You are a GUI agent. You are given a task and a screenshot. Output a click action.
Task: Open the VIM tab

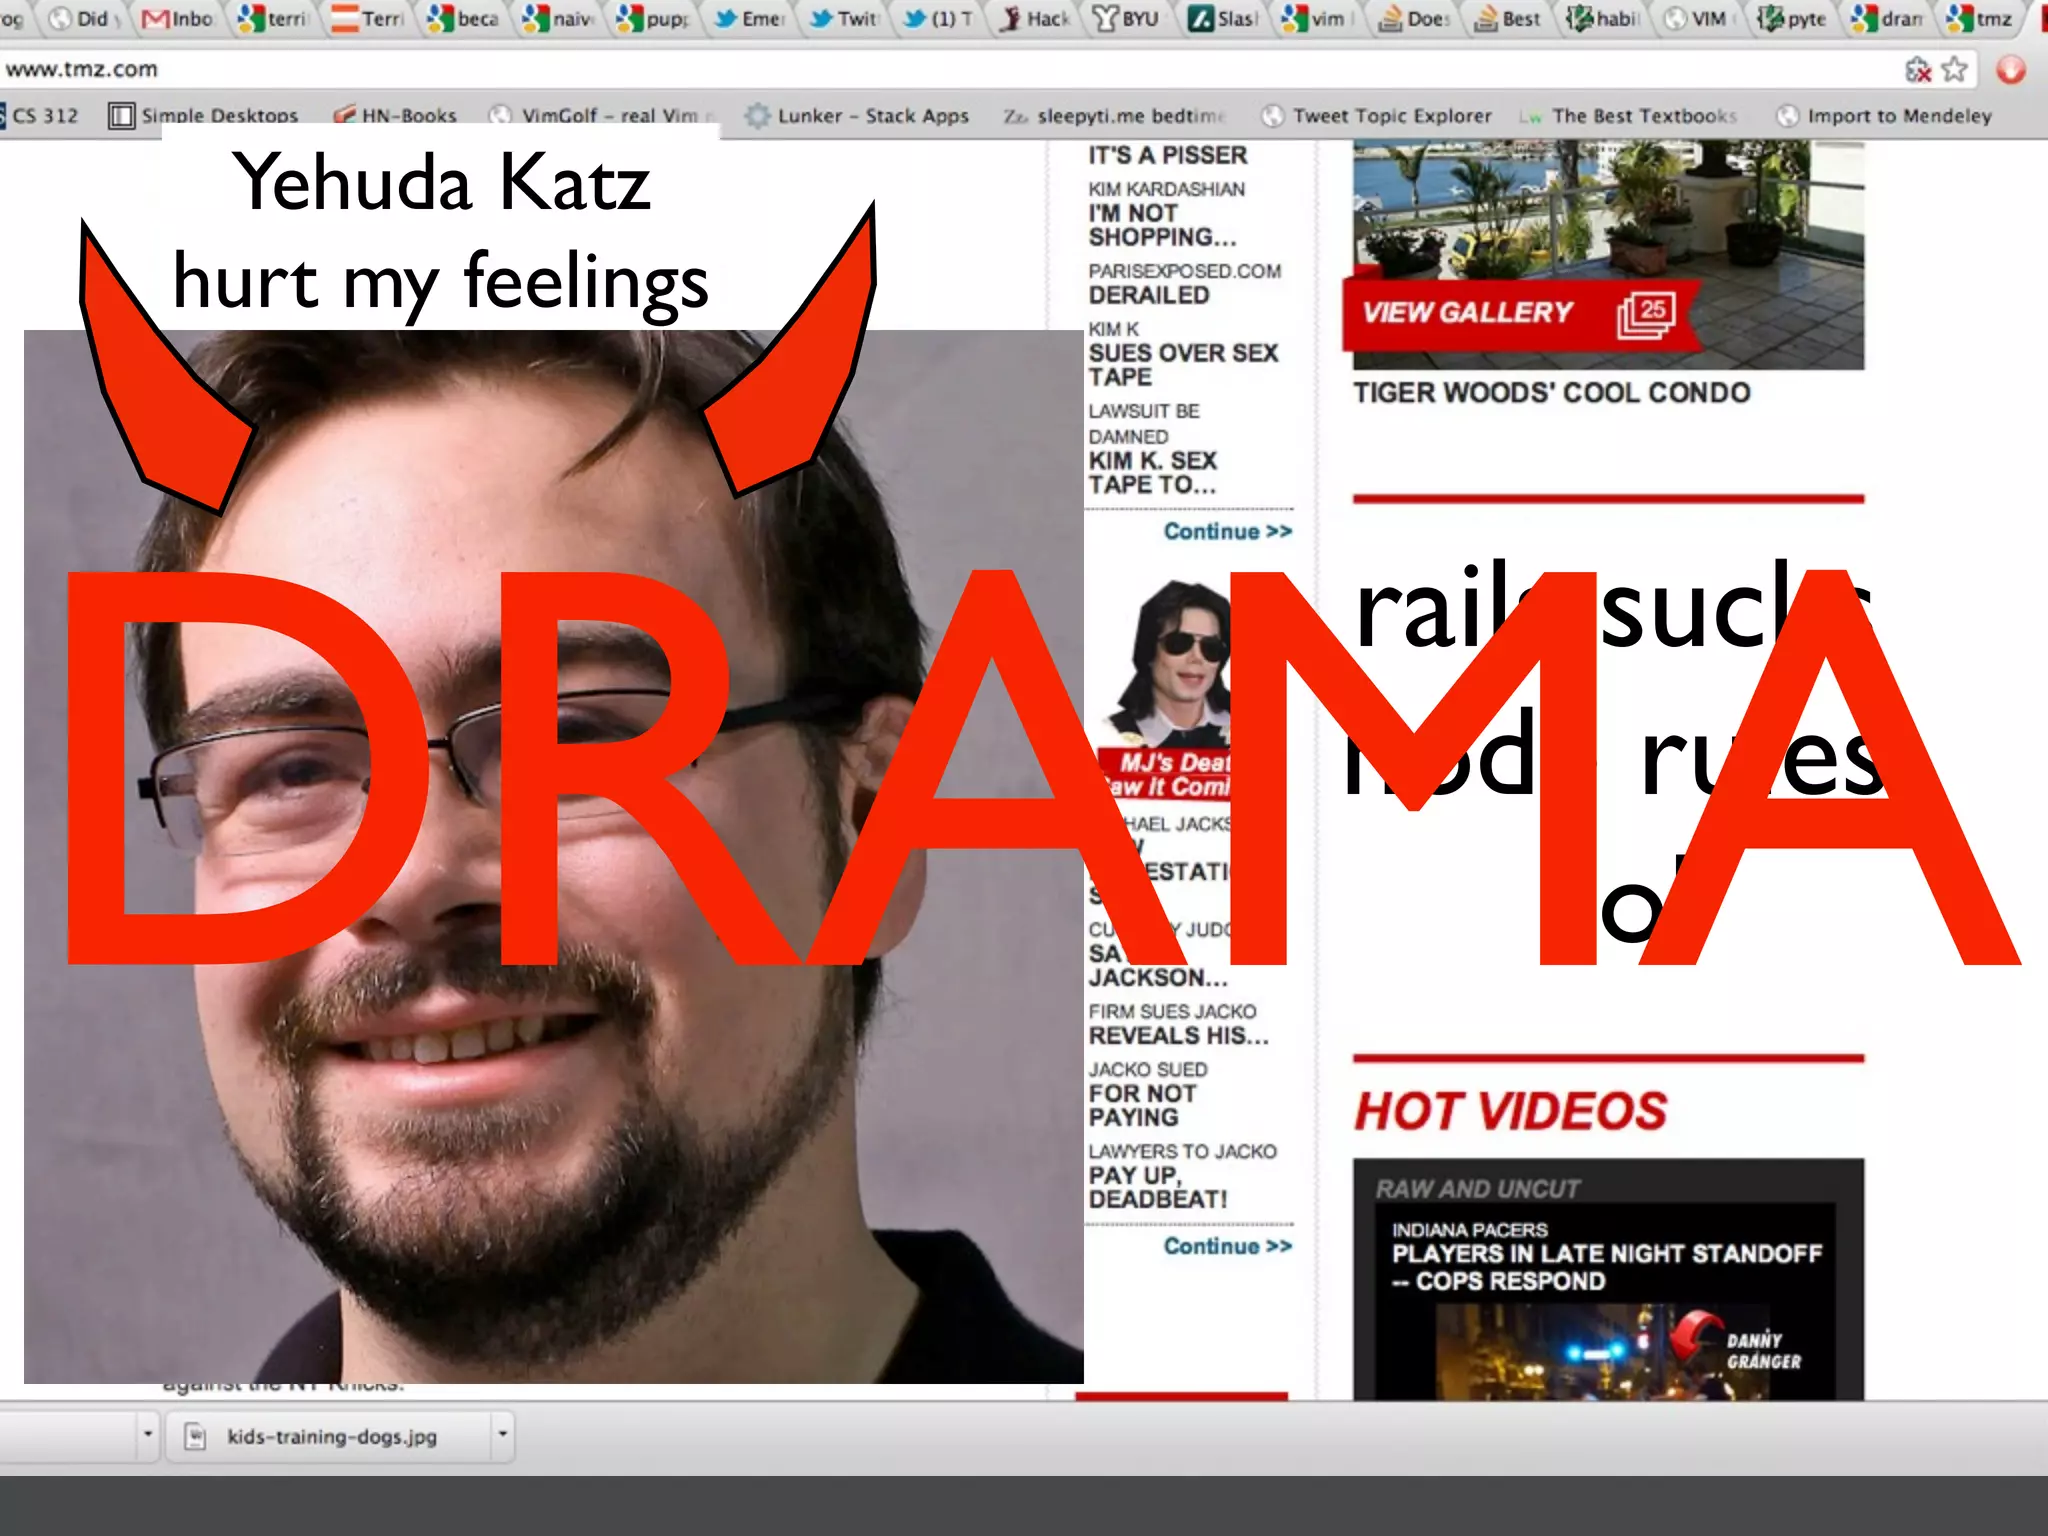(1697, 19)
